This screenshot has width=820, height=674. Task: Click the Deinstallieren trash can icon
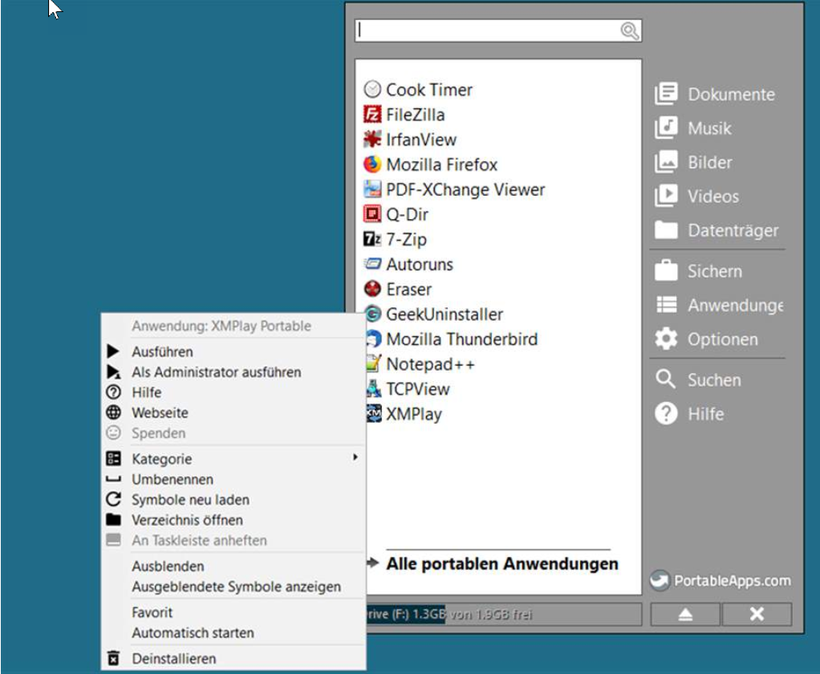[x=113, y=658]
